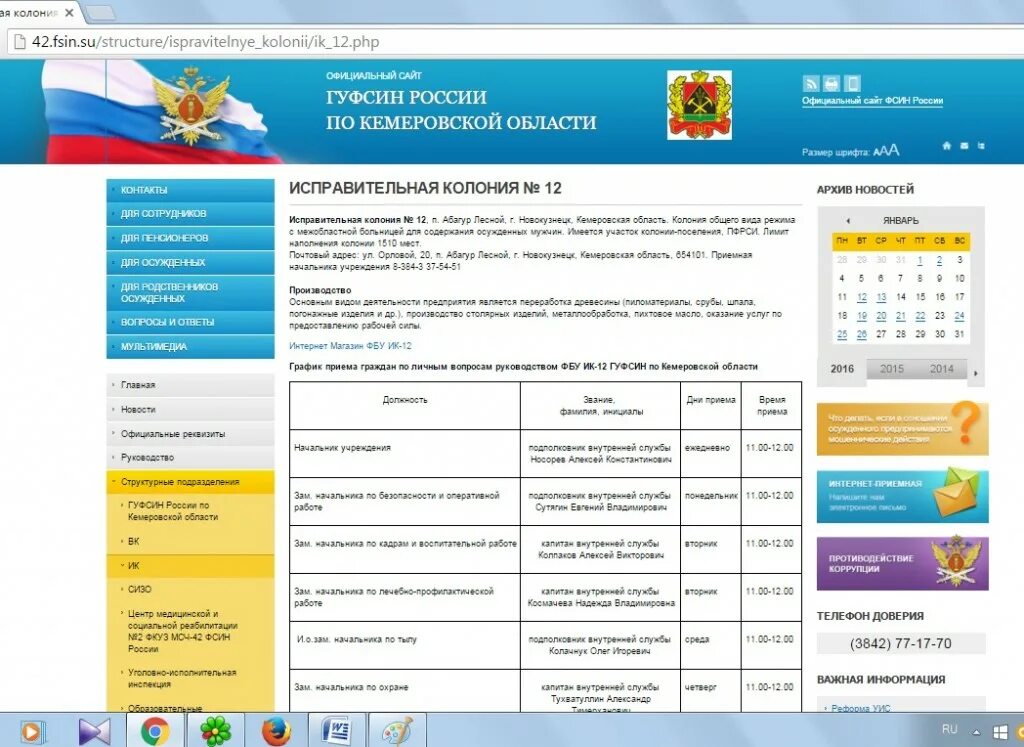Click the orange fraud-advice banner with question mark
Screen dimensions: 1024x747
pyautogui.click(x=902, y=428)
